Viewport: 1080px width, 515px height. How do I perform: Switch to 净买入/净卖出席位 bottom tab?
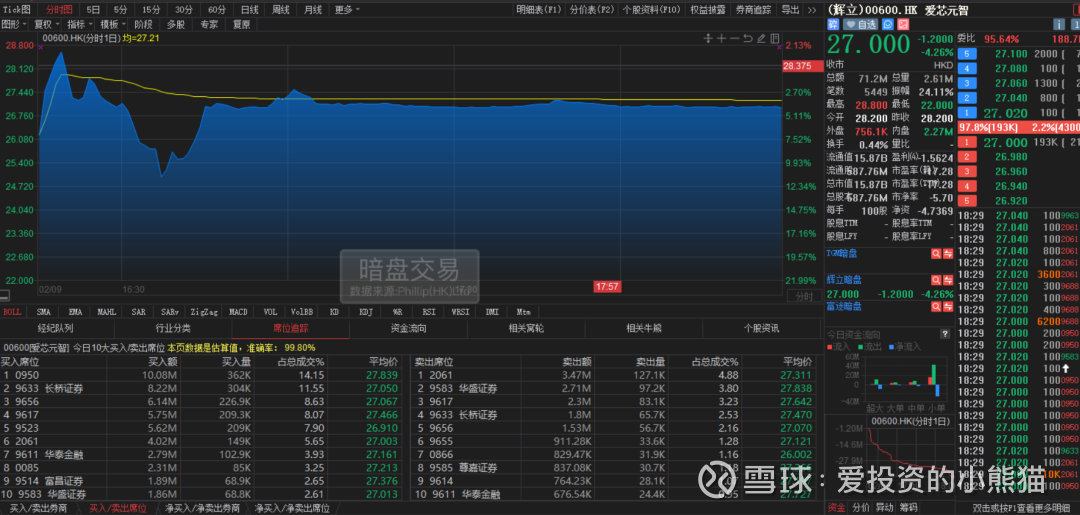pos(293,508)
